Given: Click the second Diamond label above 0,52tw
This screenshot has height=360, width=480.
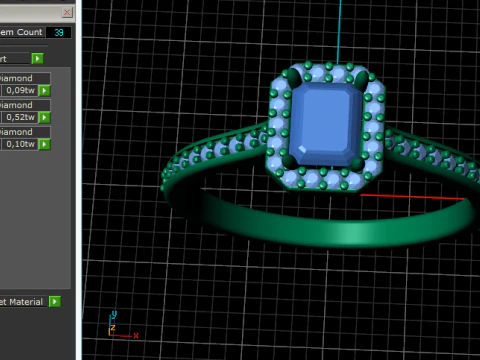Looking at the screenshot, I should tap(25, 105).
